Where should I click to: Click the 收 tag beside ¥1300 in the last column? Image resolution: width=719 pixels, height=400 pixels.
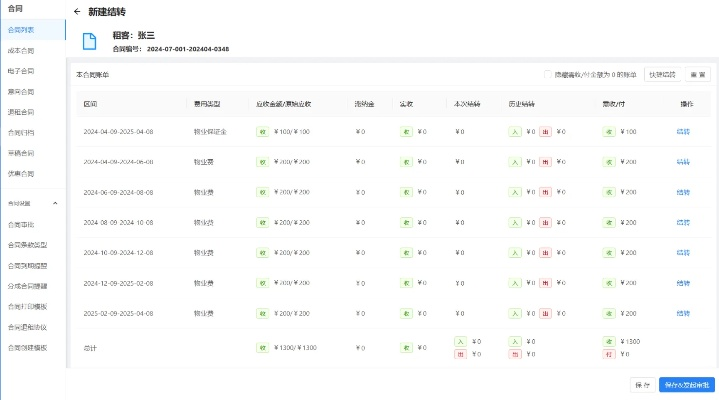pyautogui.click(x=610, y=341)
